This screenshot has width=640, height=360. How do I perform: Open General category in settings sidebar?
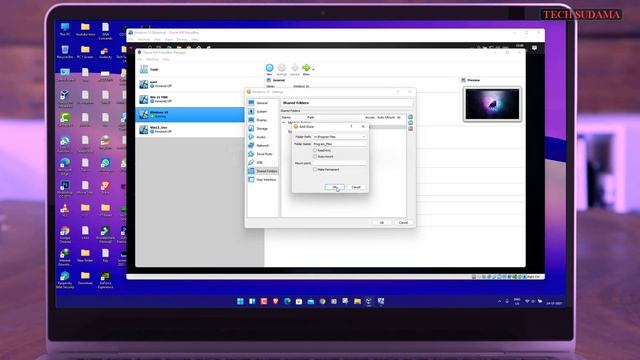pos(262,103)
